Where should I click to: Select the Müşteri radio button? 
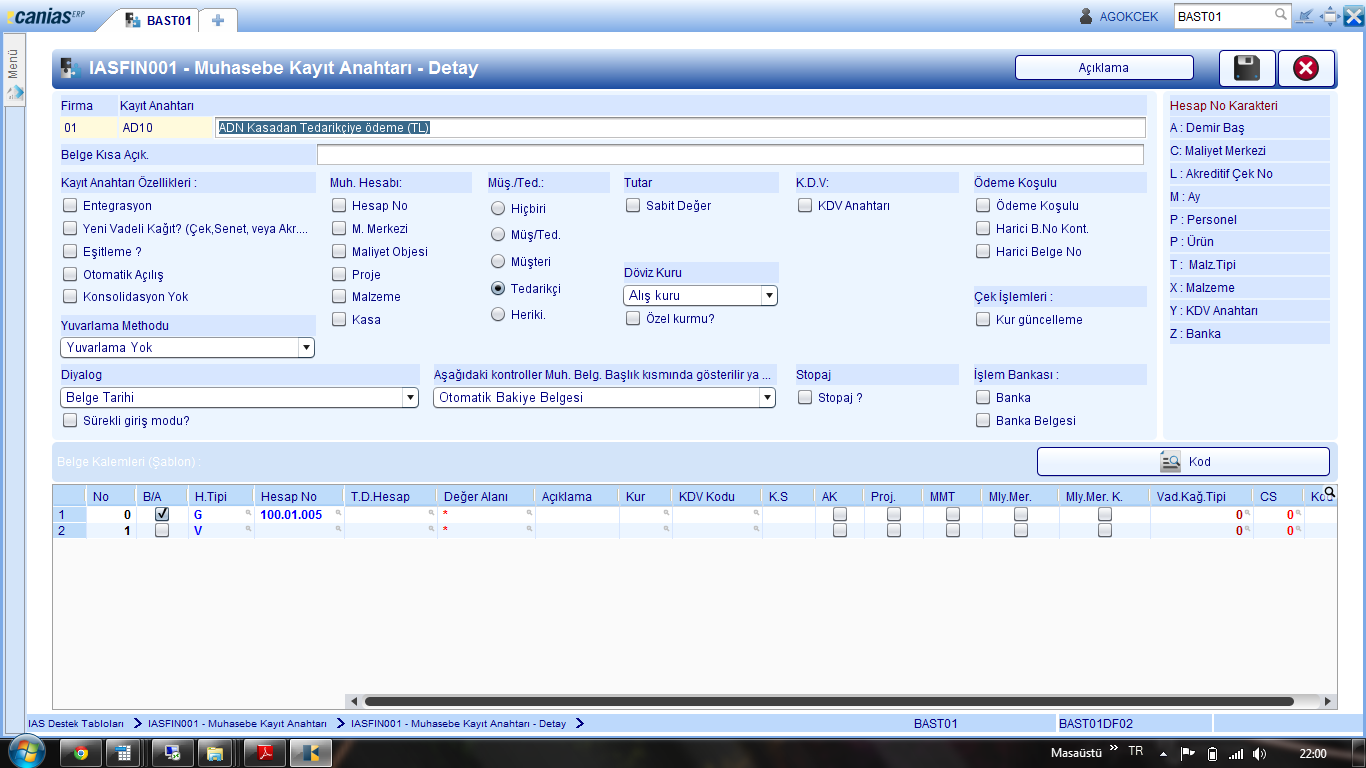click(498, 261)
